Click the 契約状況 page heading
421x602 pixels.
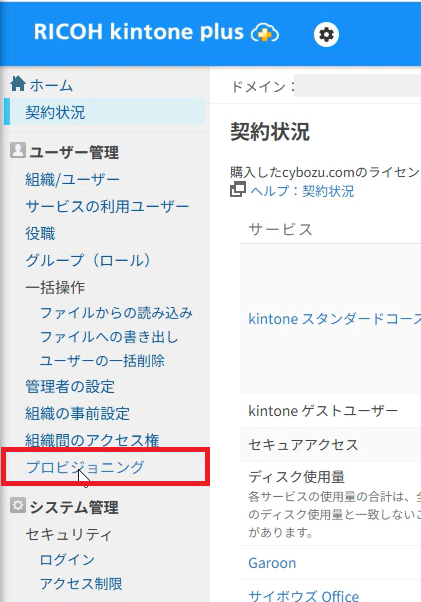(270, 132)
